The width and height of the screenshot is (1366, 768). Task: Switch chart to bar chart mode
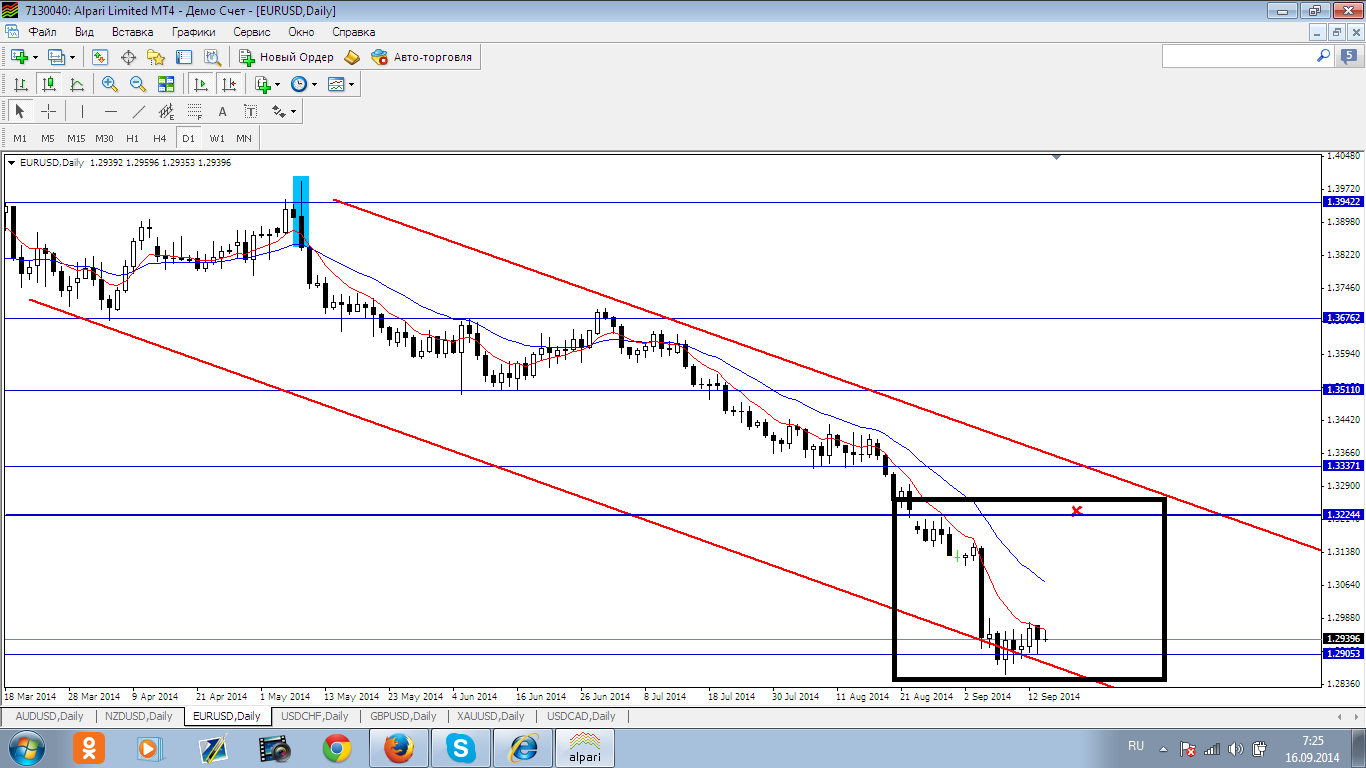pyautogui.click(x=20, y=84)
